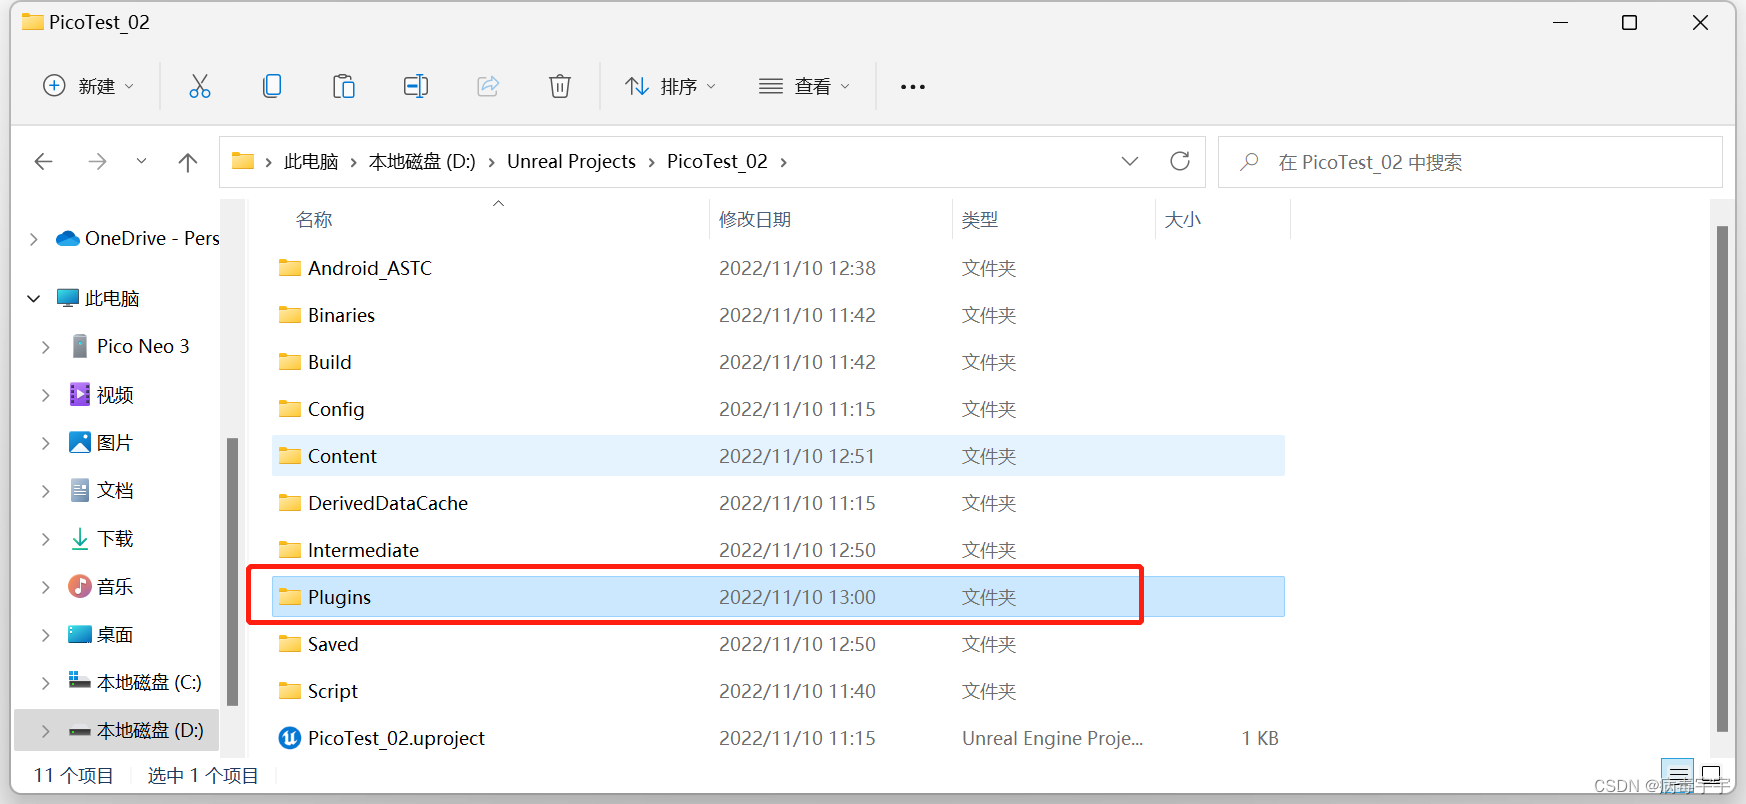The image size is (1746, 804).
Task: Click the OneDrive cloud icon
Action: pyautogui.click(x=68, y=238)
